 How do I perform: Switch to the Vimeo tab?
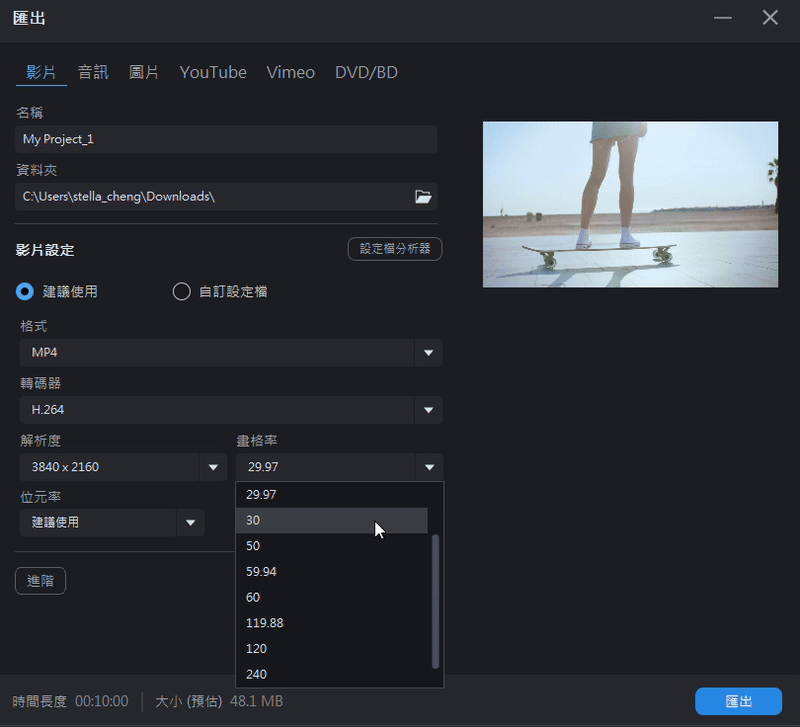point(290,72)
